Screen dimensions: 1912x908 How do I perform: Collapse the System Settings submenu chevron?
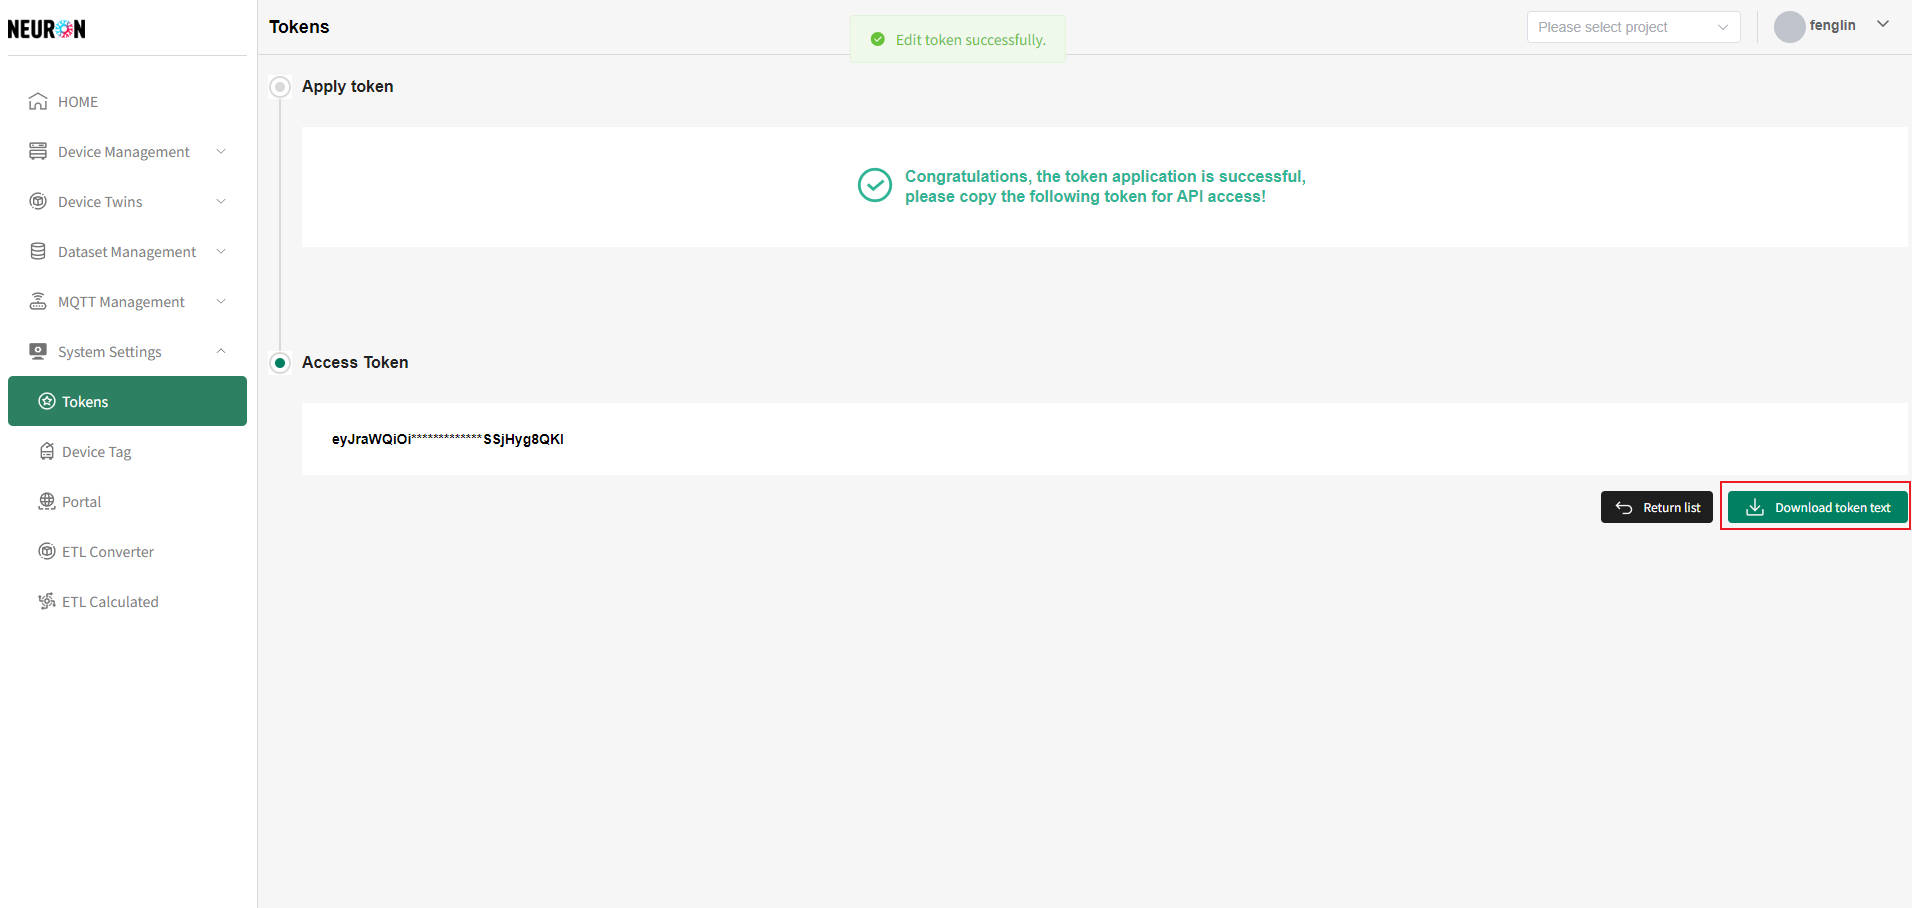[x=221, y=351]
